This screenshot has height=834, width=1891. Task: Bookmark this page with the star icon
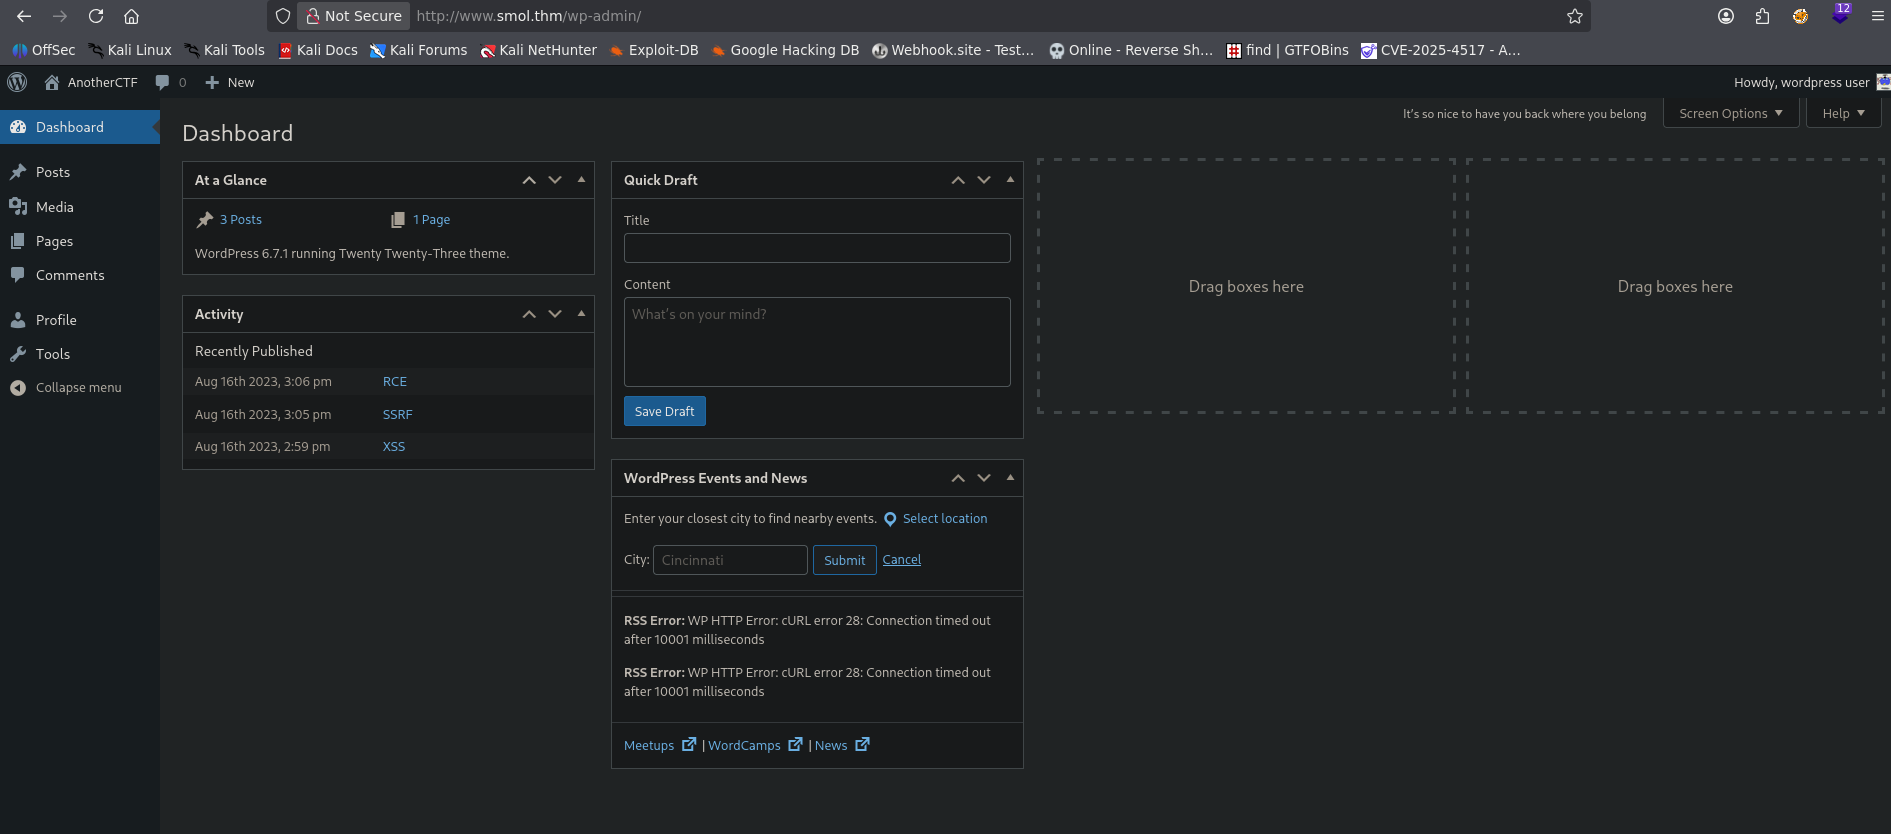(1574, 16)
